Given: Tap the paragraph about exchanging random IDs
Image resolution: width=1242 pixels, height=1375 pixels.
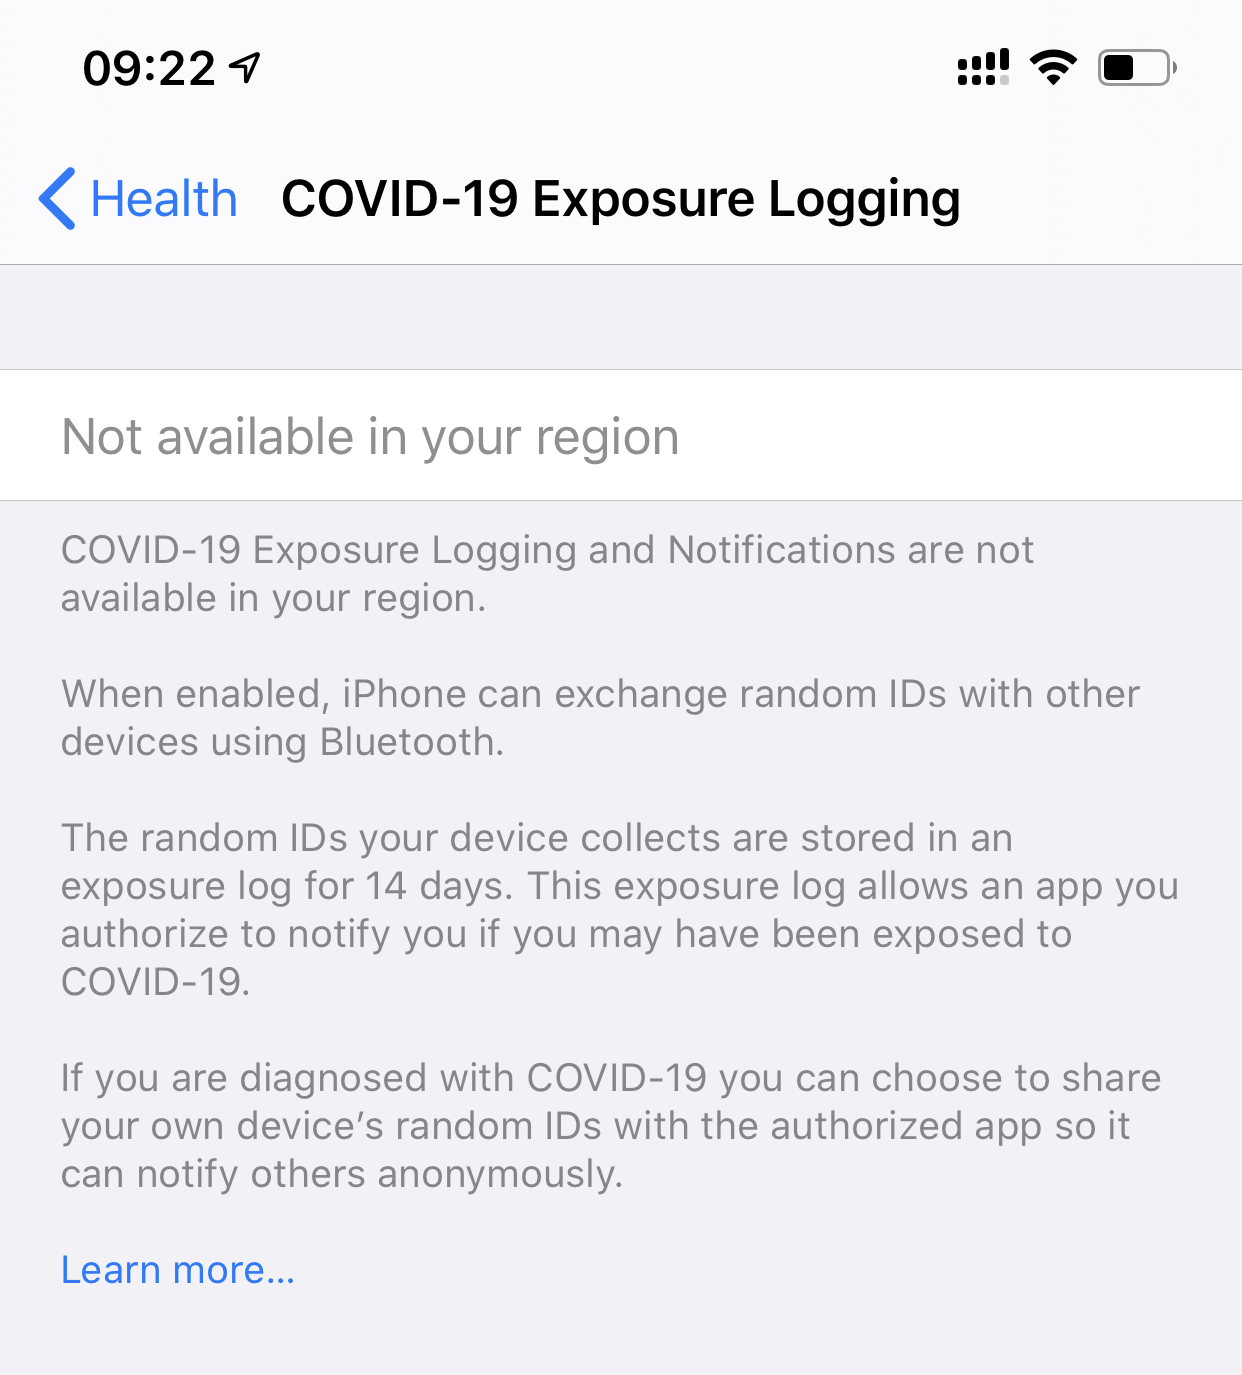Looking at the screenshot, I should [x=600, y=718].
